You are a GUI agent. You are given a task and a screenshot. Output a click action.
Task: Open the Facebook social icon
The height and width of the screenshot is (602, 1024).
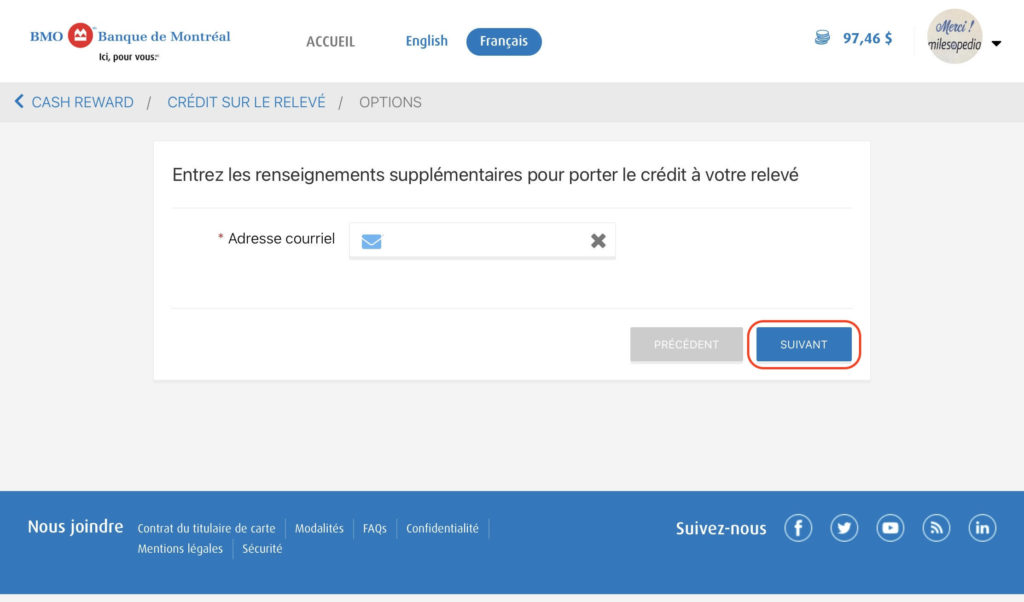tap(798, 528)
